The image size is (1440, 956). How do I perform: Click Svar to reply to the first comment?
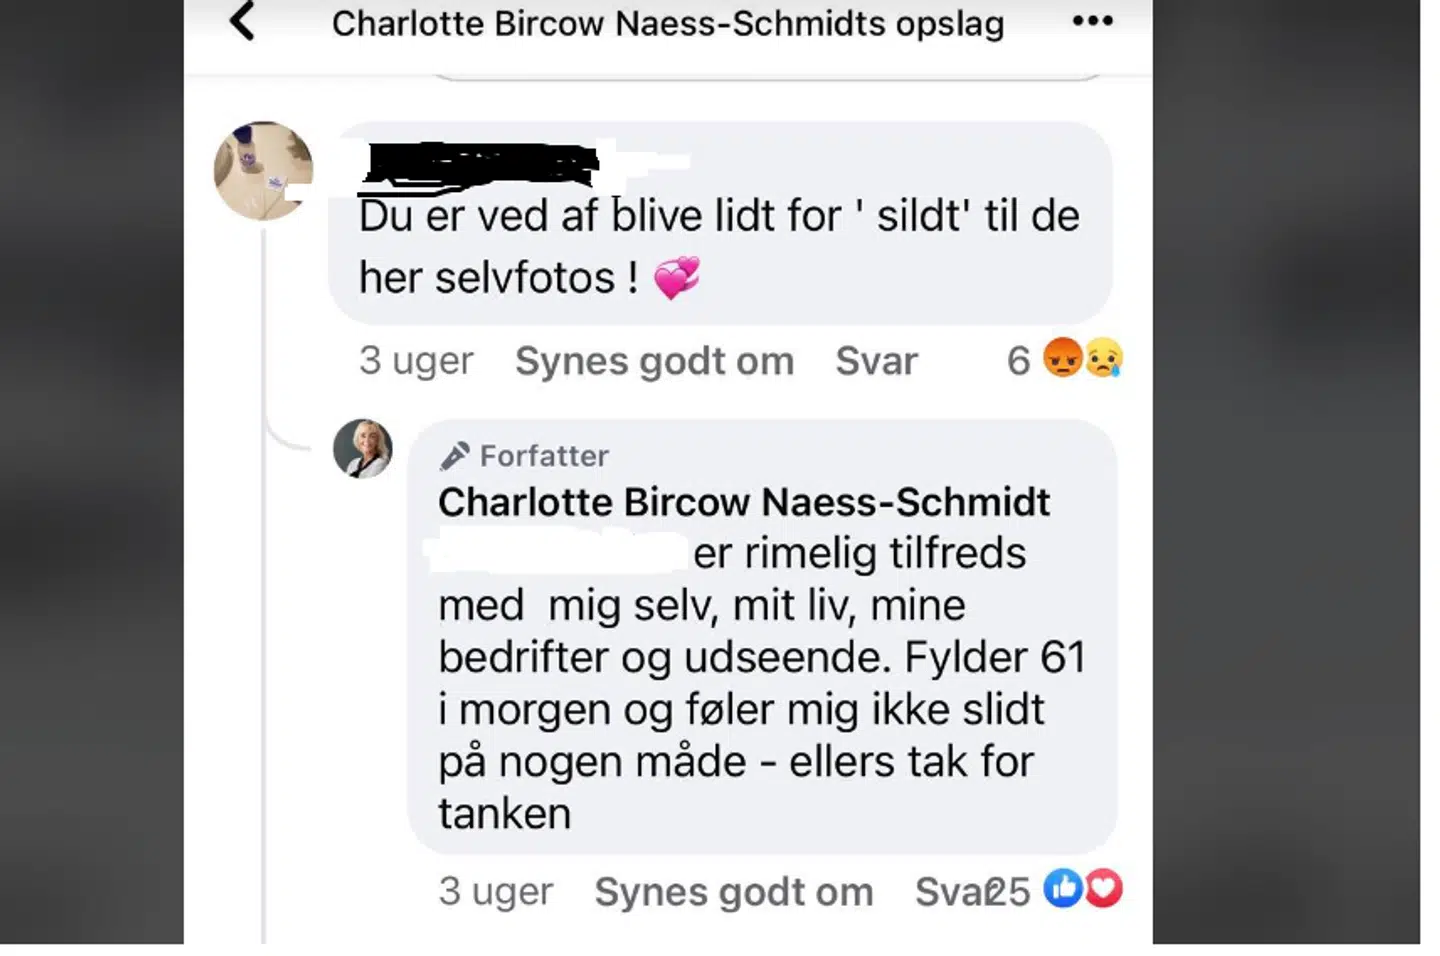pos(876,361)
